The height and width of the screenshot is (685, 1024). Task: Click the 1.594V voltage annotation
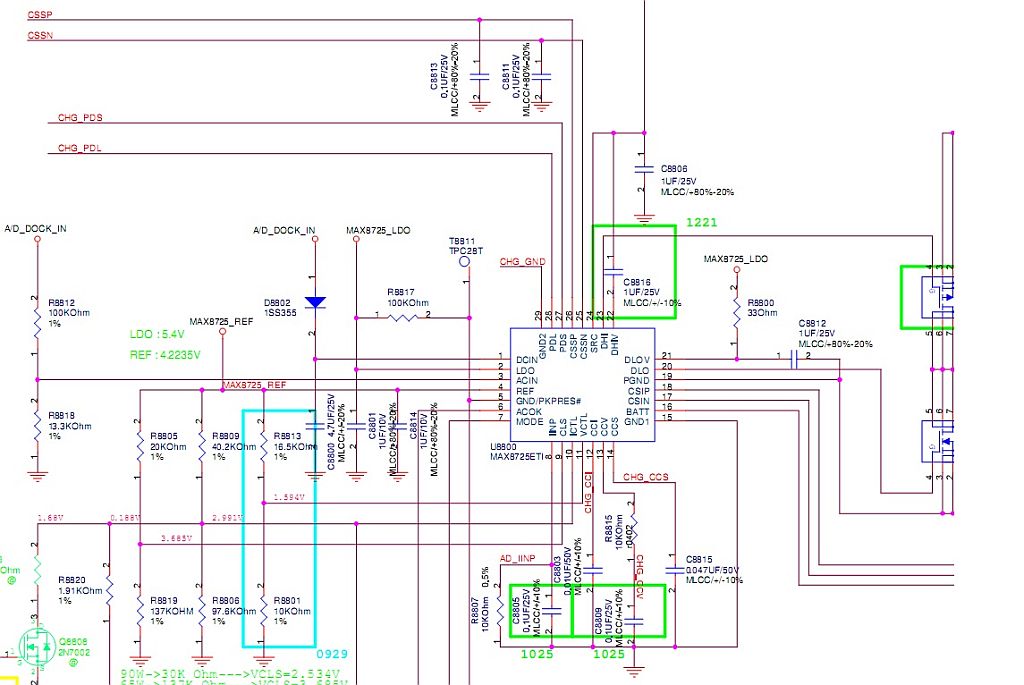click(x=289, y=497)
